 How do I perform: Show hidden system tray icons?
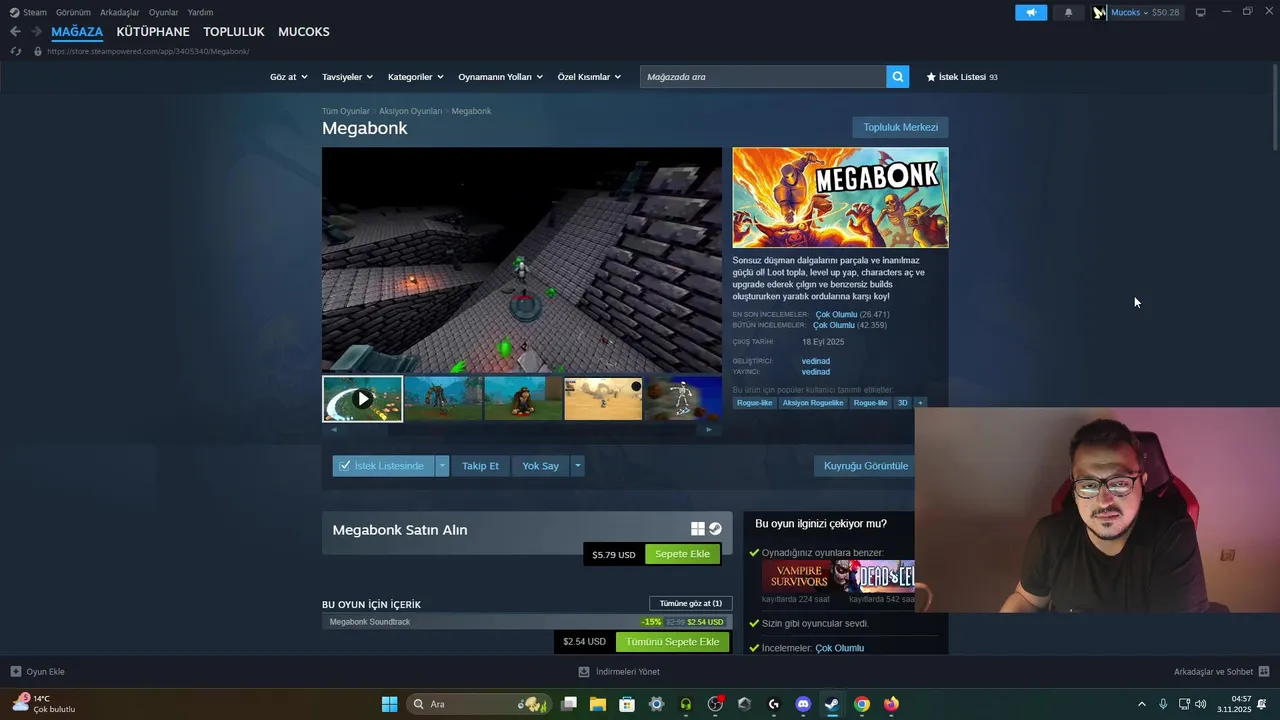1141,704
